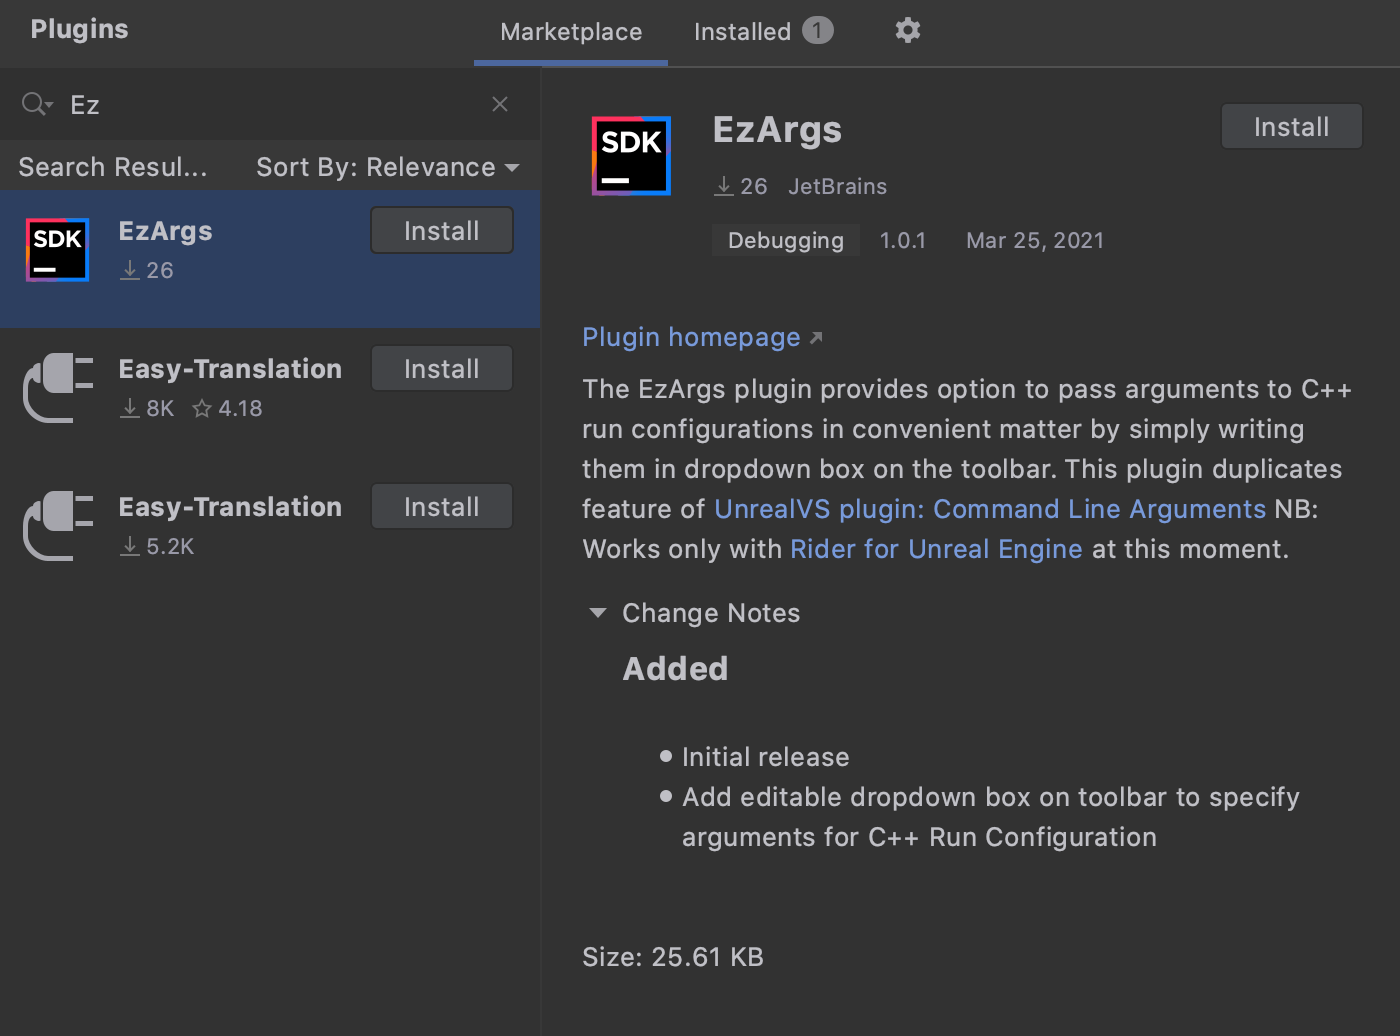Switch to the Marketplace tab
The image size is (1400, 1036).
[x=571, y=32]
